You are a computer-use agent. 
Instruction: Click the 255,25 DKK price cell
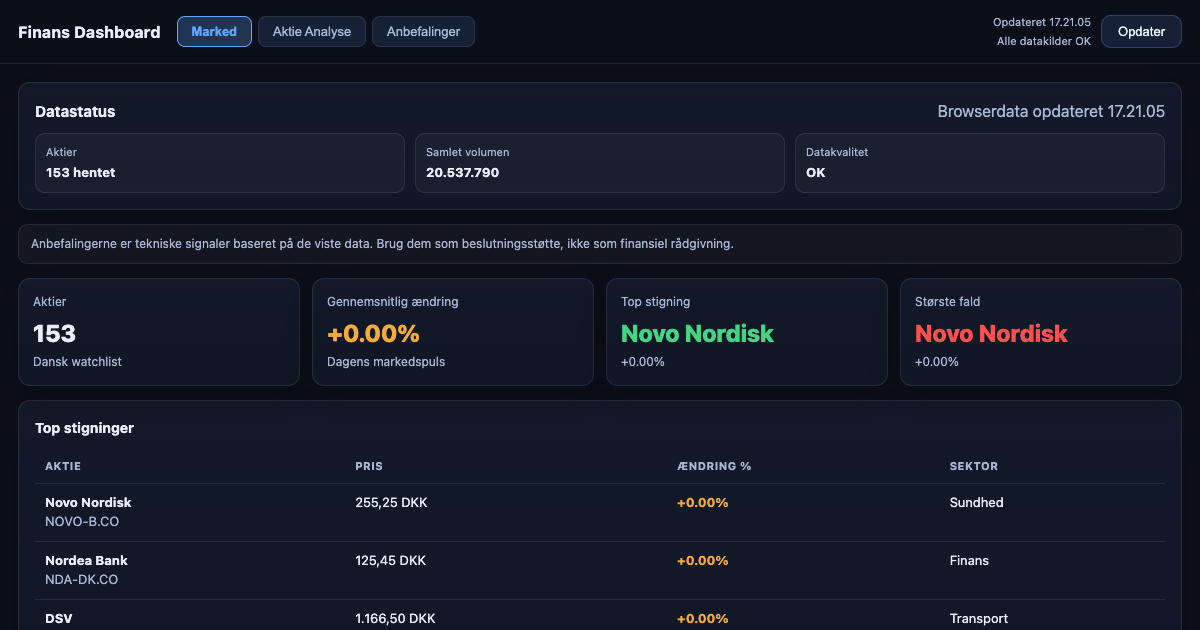tap(391, 503)
